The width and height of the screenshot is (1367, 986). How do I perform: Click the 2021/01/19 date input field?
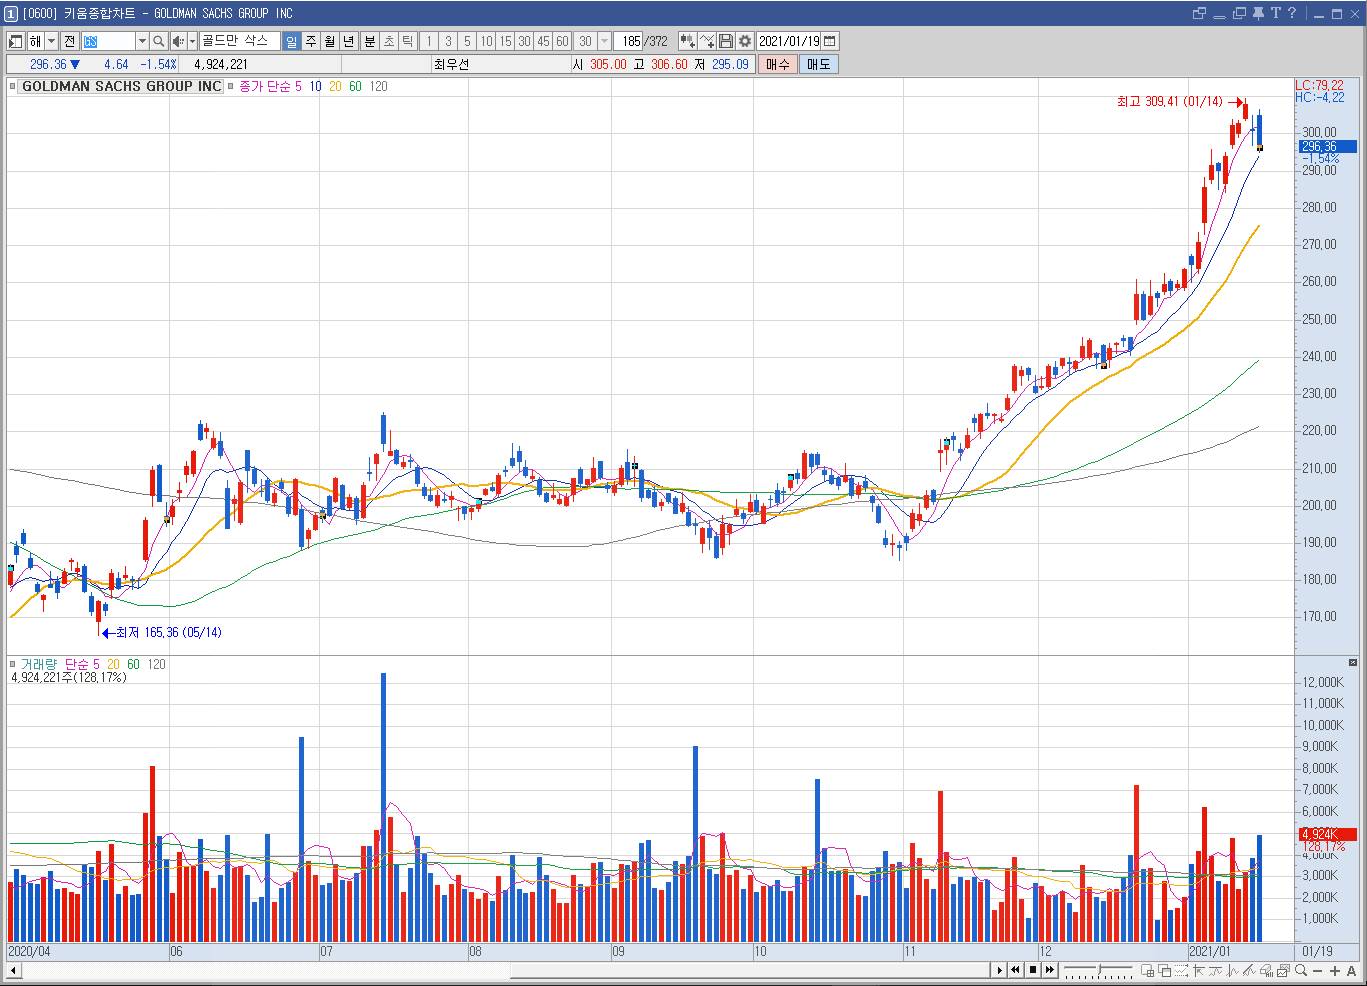click(789, 41)
